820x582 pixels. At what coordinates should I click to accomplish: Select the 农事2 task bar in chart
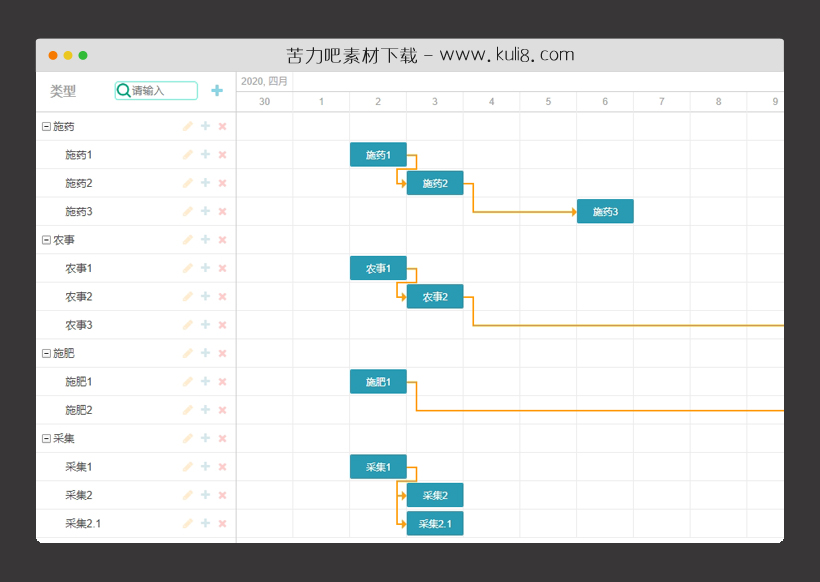pyautogui.click(x=434, y=297)
